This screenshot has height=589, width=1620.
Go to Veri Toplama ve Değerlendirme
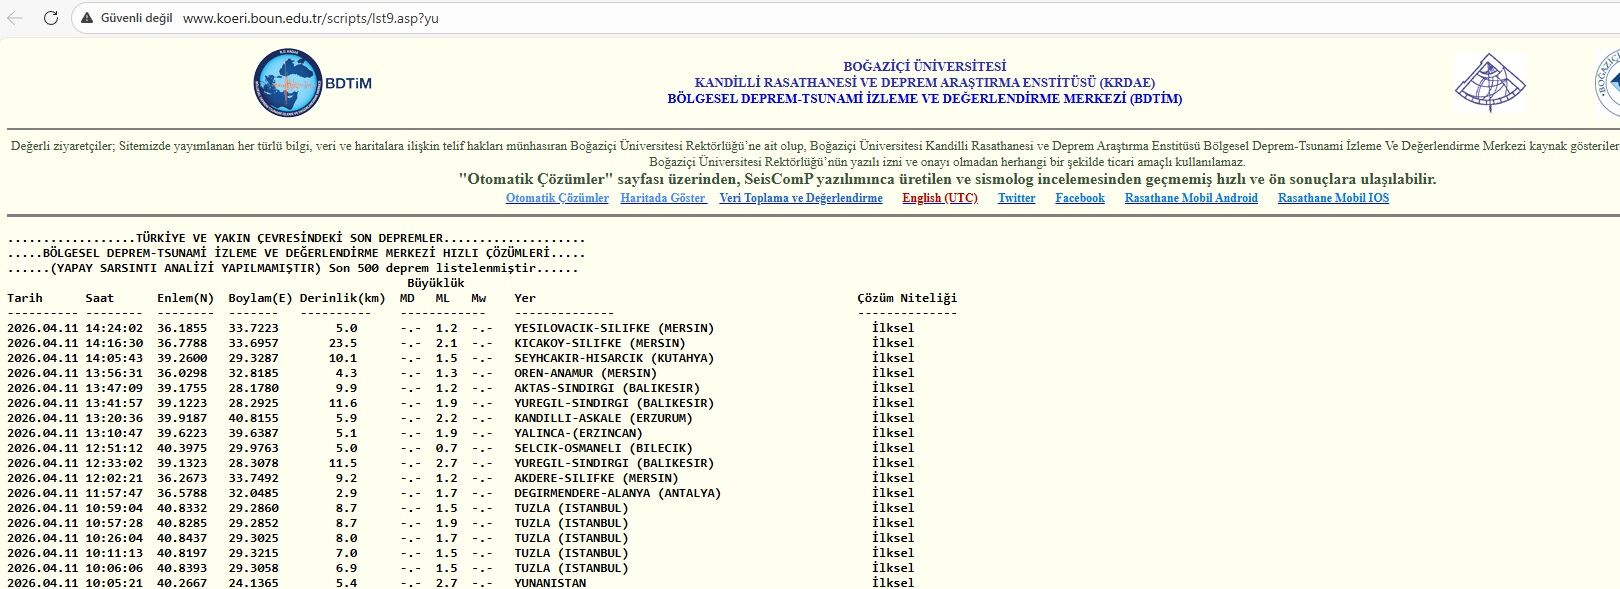[x=801, y=198]
